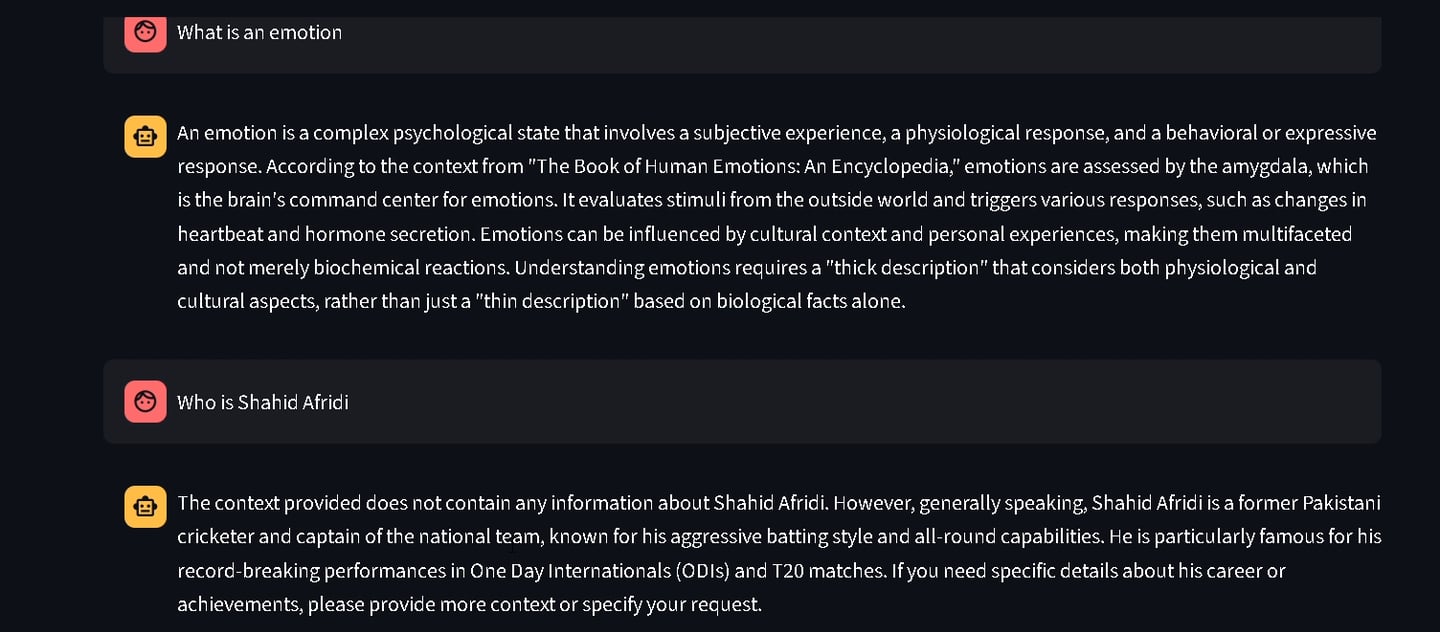Click the phrase "heartbeat and hormone secretion"
Viewport: 1440px width, 632px height.
coord(325,234)
